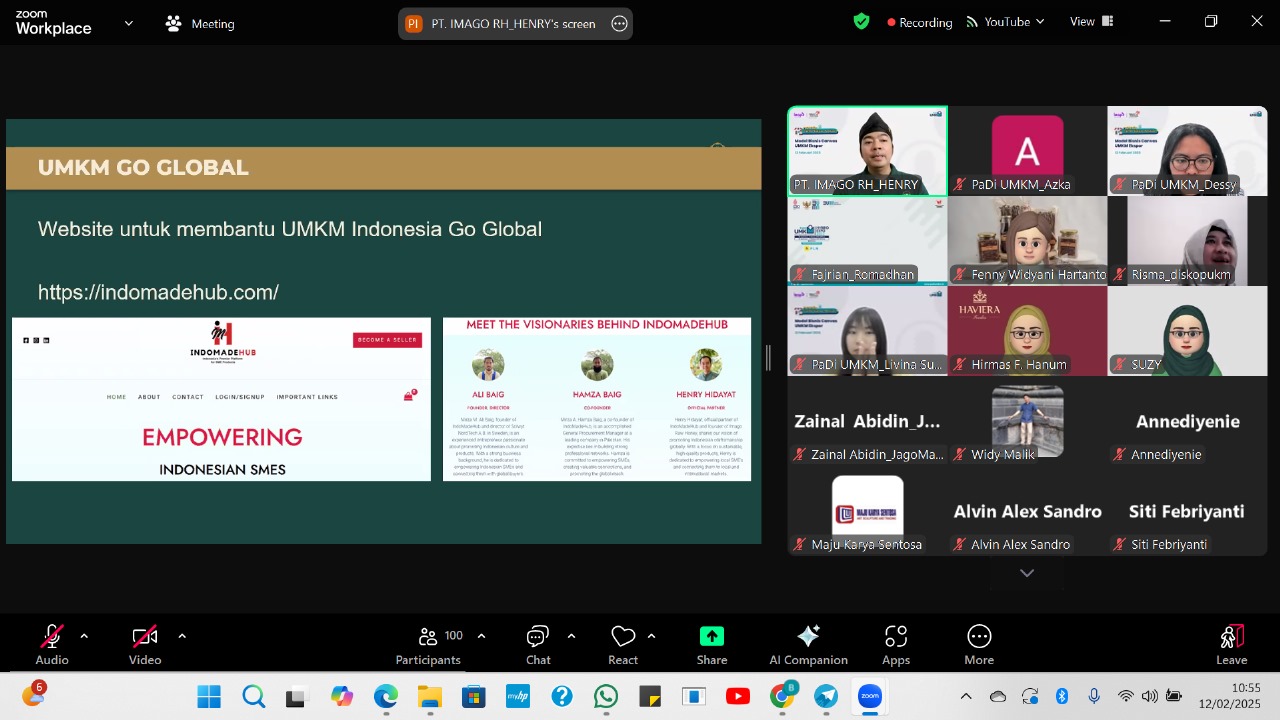Expand the React options arrow
The image size is (1280, 720).
651,636
